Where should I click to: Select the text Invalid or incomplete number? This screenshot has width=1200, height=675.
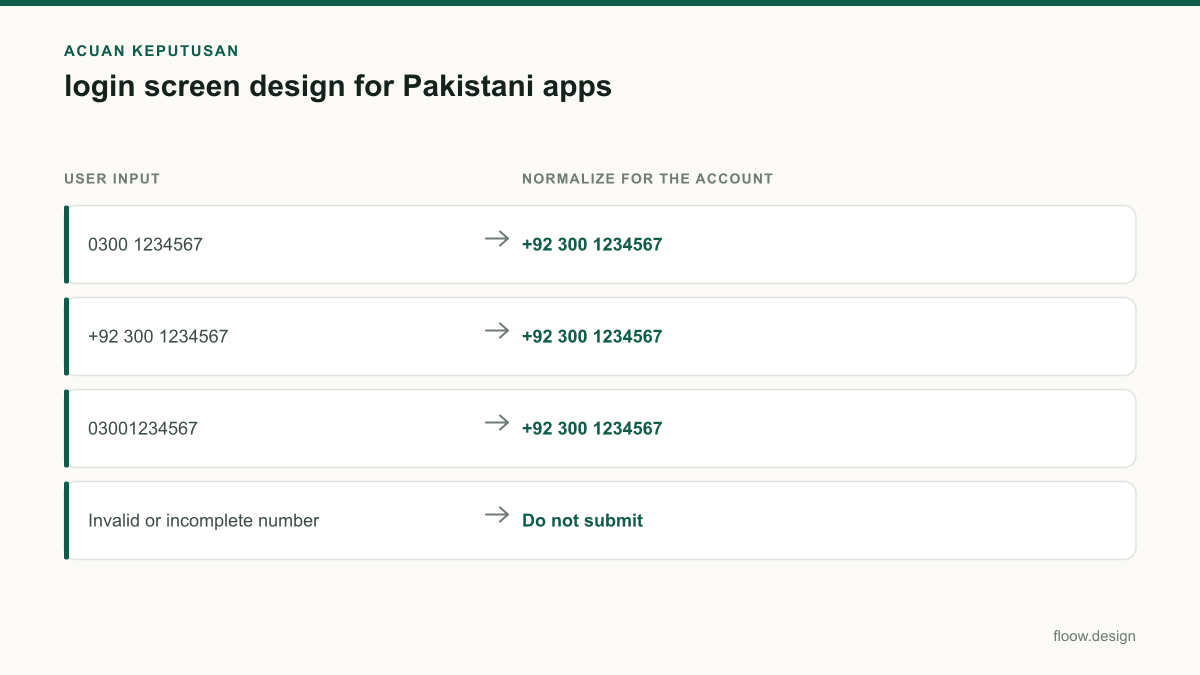click(204, 520)
